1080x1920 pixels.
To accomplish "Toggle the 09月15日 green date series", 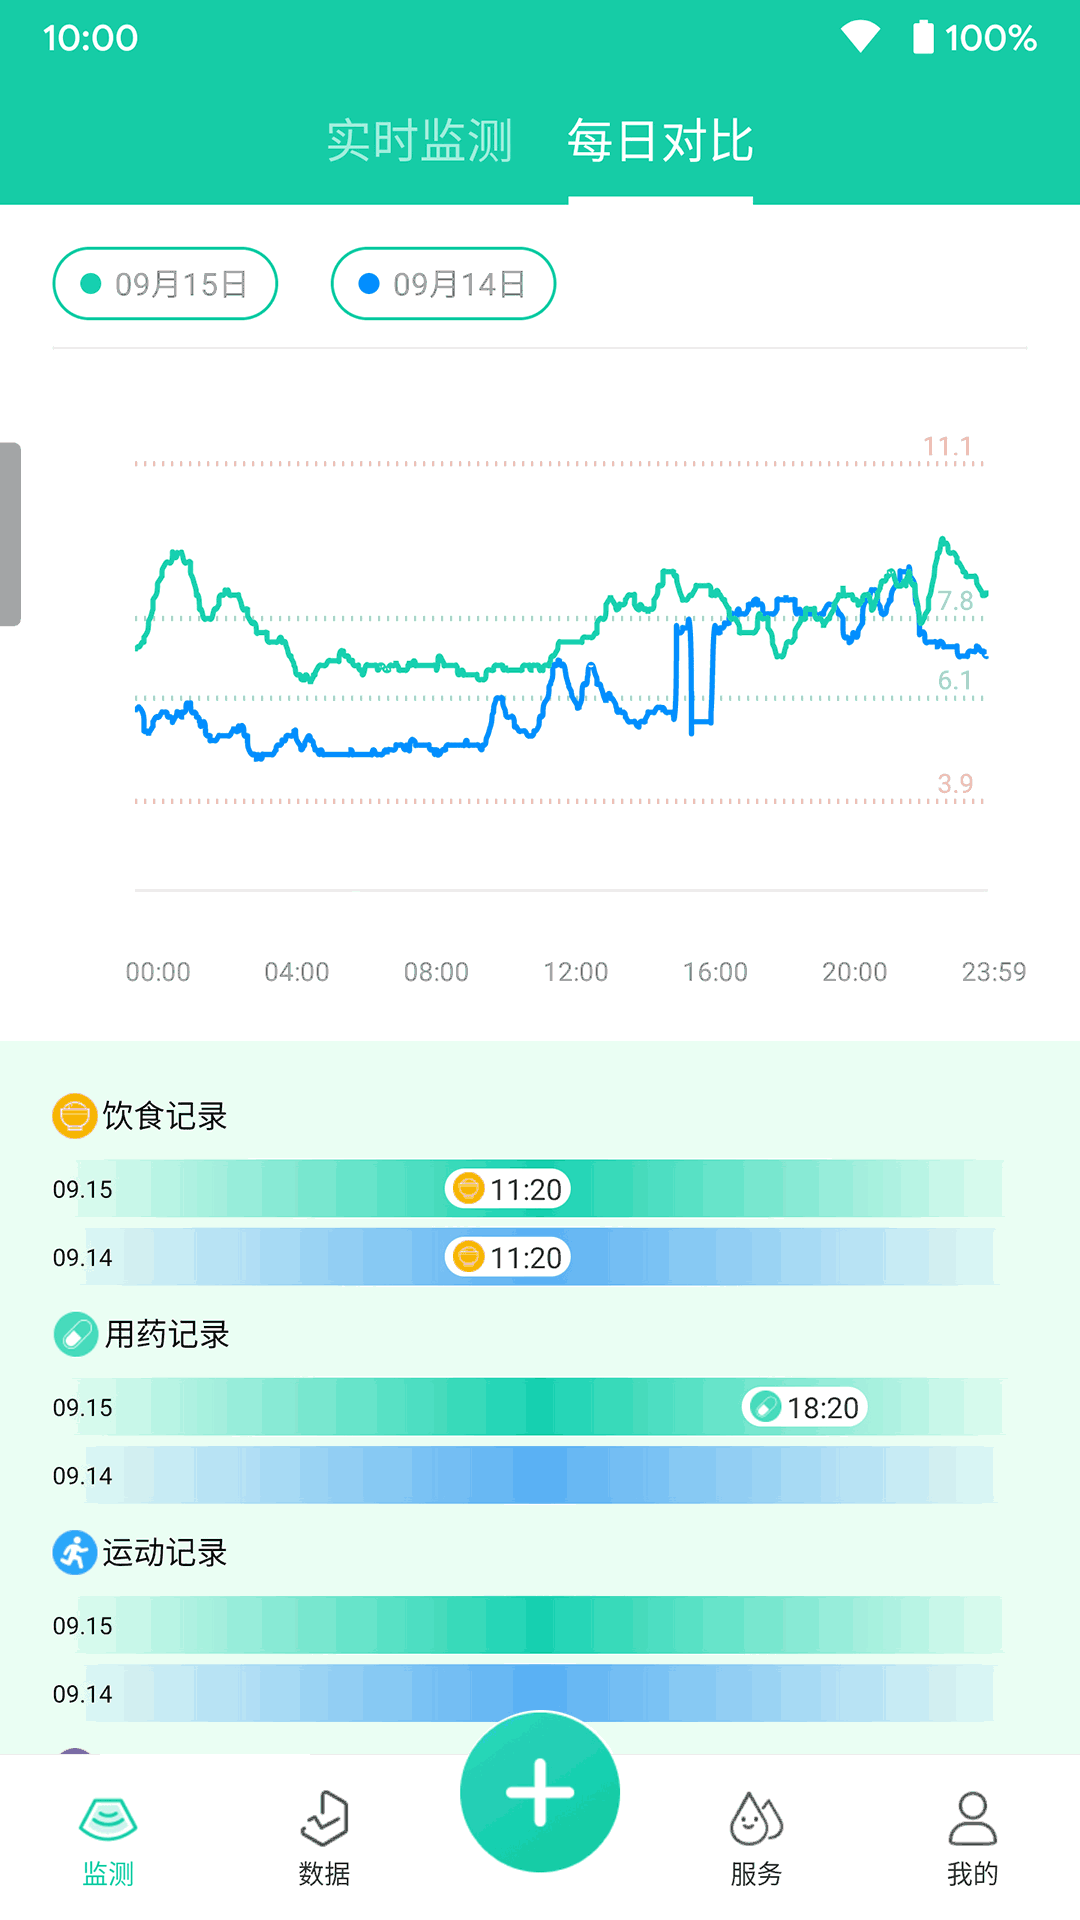I will click(x=165, y=284).
